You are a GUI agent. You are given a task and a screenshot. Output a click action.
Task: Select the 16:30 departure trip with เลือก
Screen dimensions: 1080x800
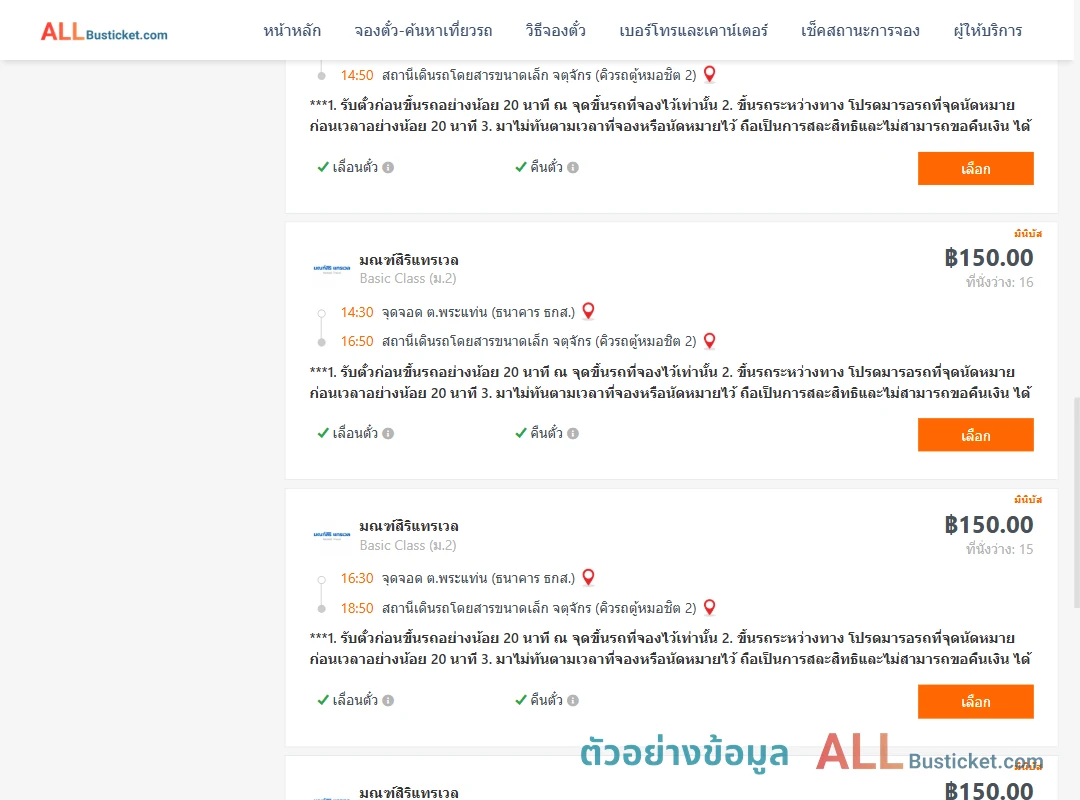975,701
